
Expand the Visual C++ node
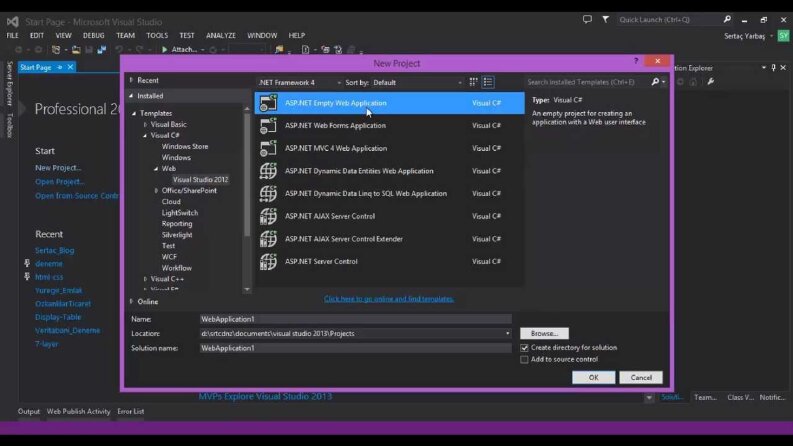(x=145, y=279)
